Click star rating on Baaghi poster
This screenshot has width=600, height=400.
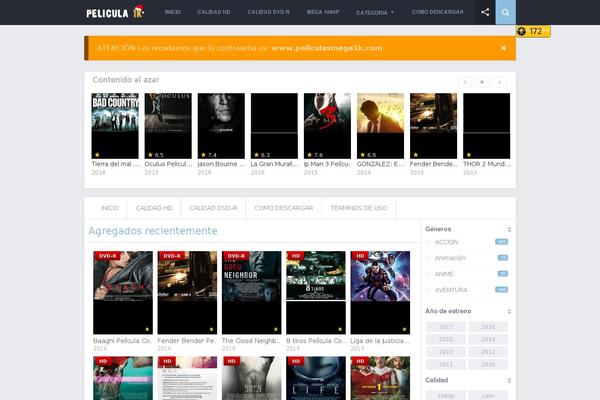tap(147, 329)
